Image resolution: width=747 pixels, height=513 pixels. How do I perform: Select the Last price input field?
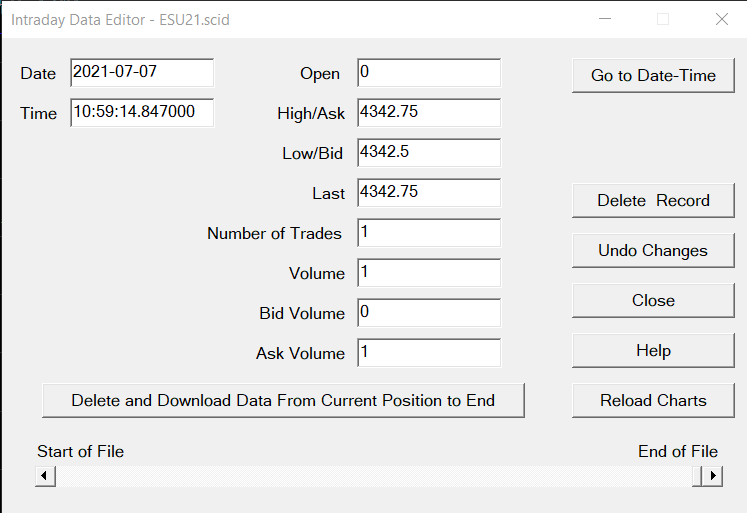(429, 192)
